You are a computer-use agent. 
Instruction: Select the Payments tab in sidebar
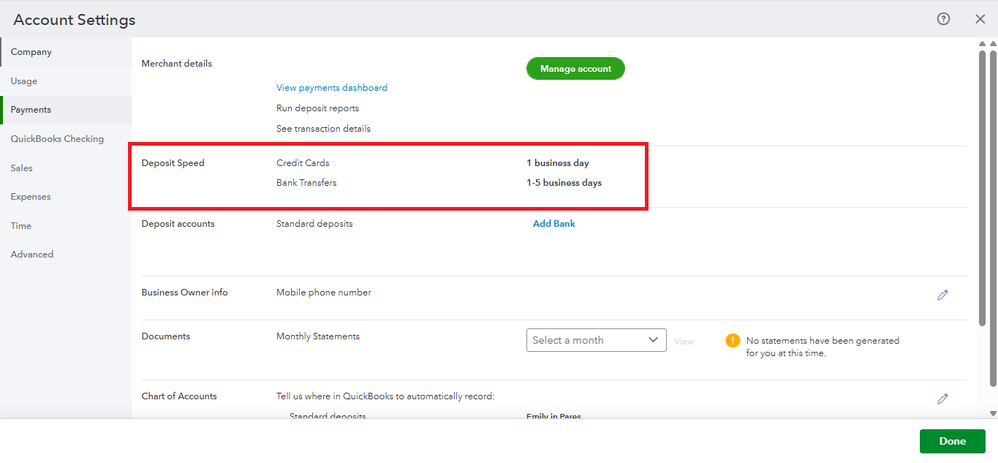coord(66,110)
